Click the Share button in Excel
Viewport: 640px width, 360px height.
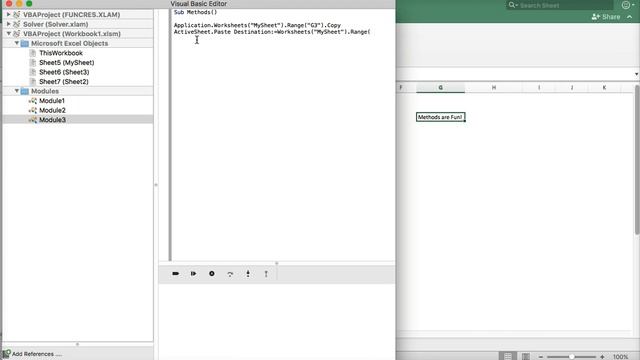point(606,17)
